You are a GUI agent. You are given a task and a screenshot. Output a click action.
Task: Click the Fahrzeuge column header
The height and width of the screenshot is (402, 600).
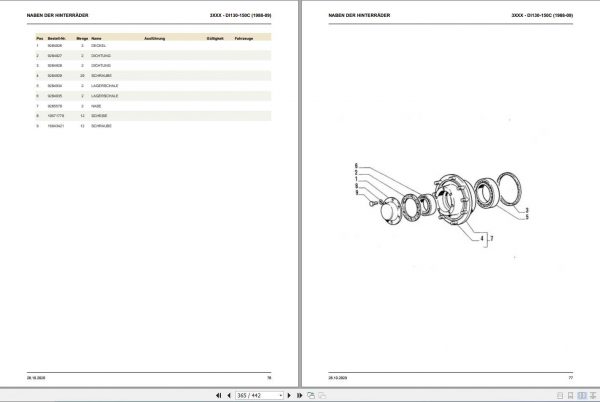click(x=244, y=38)
